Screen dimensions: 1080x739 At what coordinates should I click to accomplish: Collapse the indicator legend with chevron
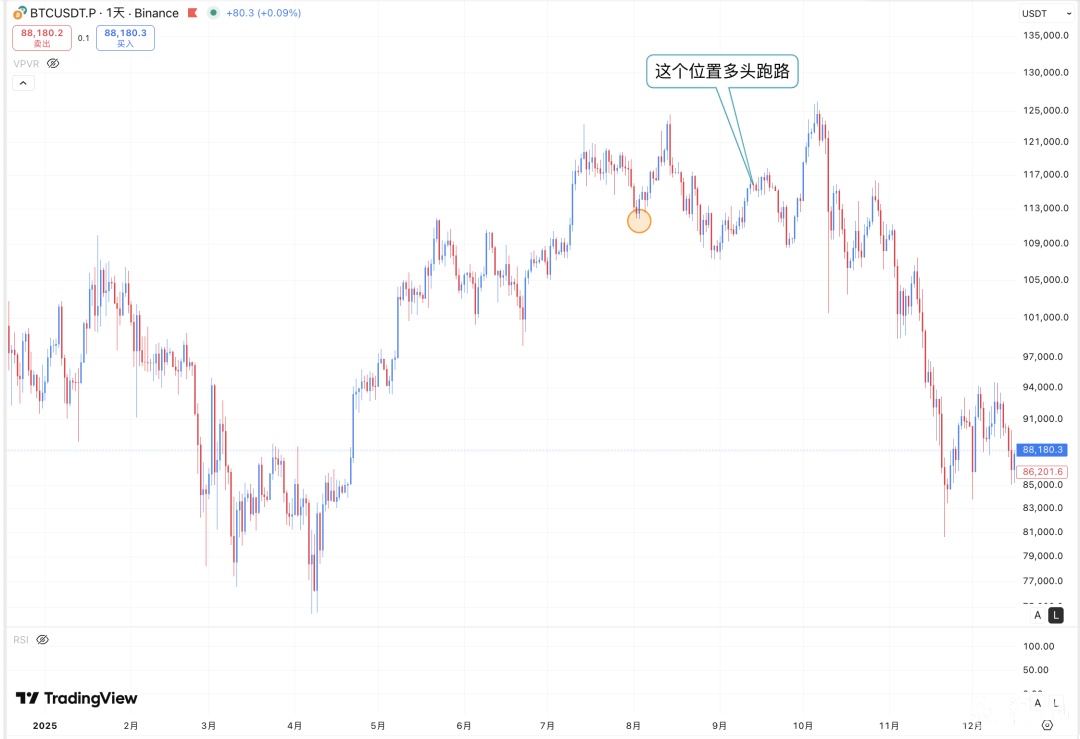(x=23, y=83)
